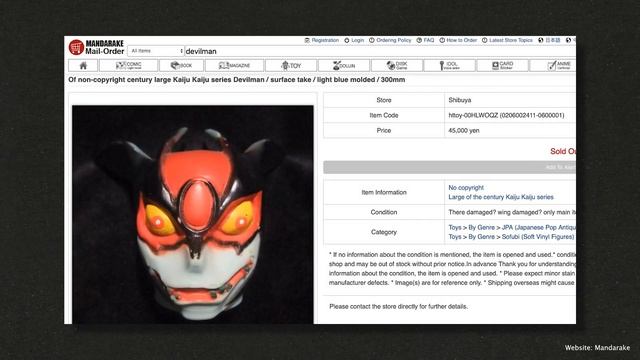Open the Ordering Policy link
Viewport: 640px width, 360px height.
tap(390, 40)
